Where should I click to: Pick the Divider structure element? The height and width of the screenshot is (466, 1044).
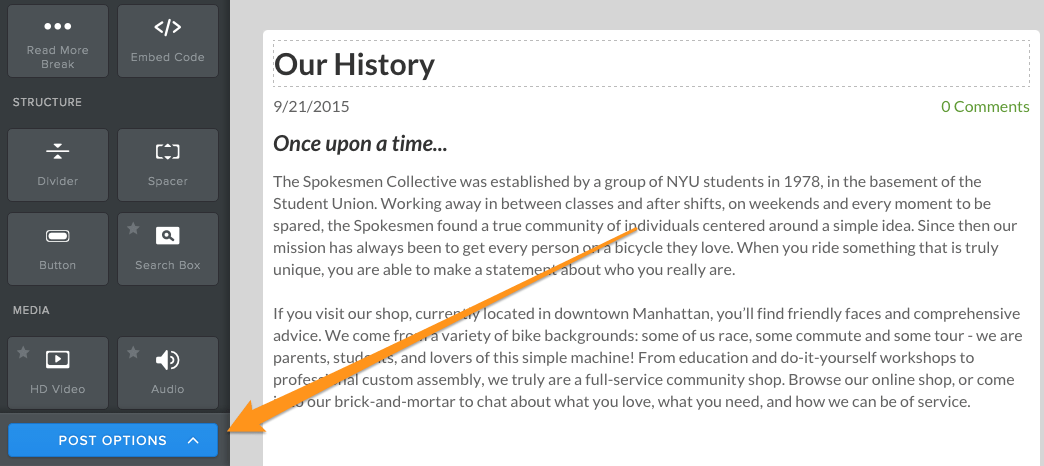pos(58,164)
